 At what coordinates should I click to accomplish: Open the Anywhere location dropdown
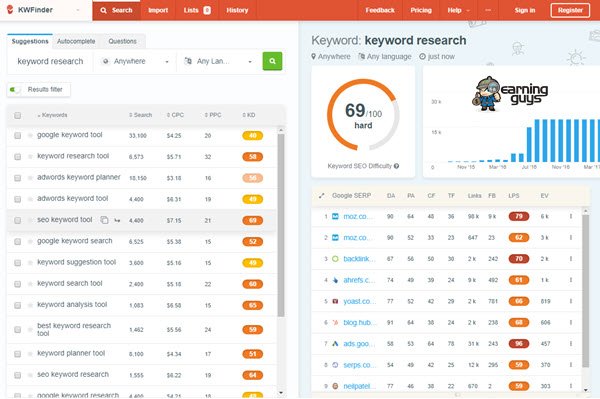[135, 61]
